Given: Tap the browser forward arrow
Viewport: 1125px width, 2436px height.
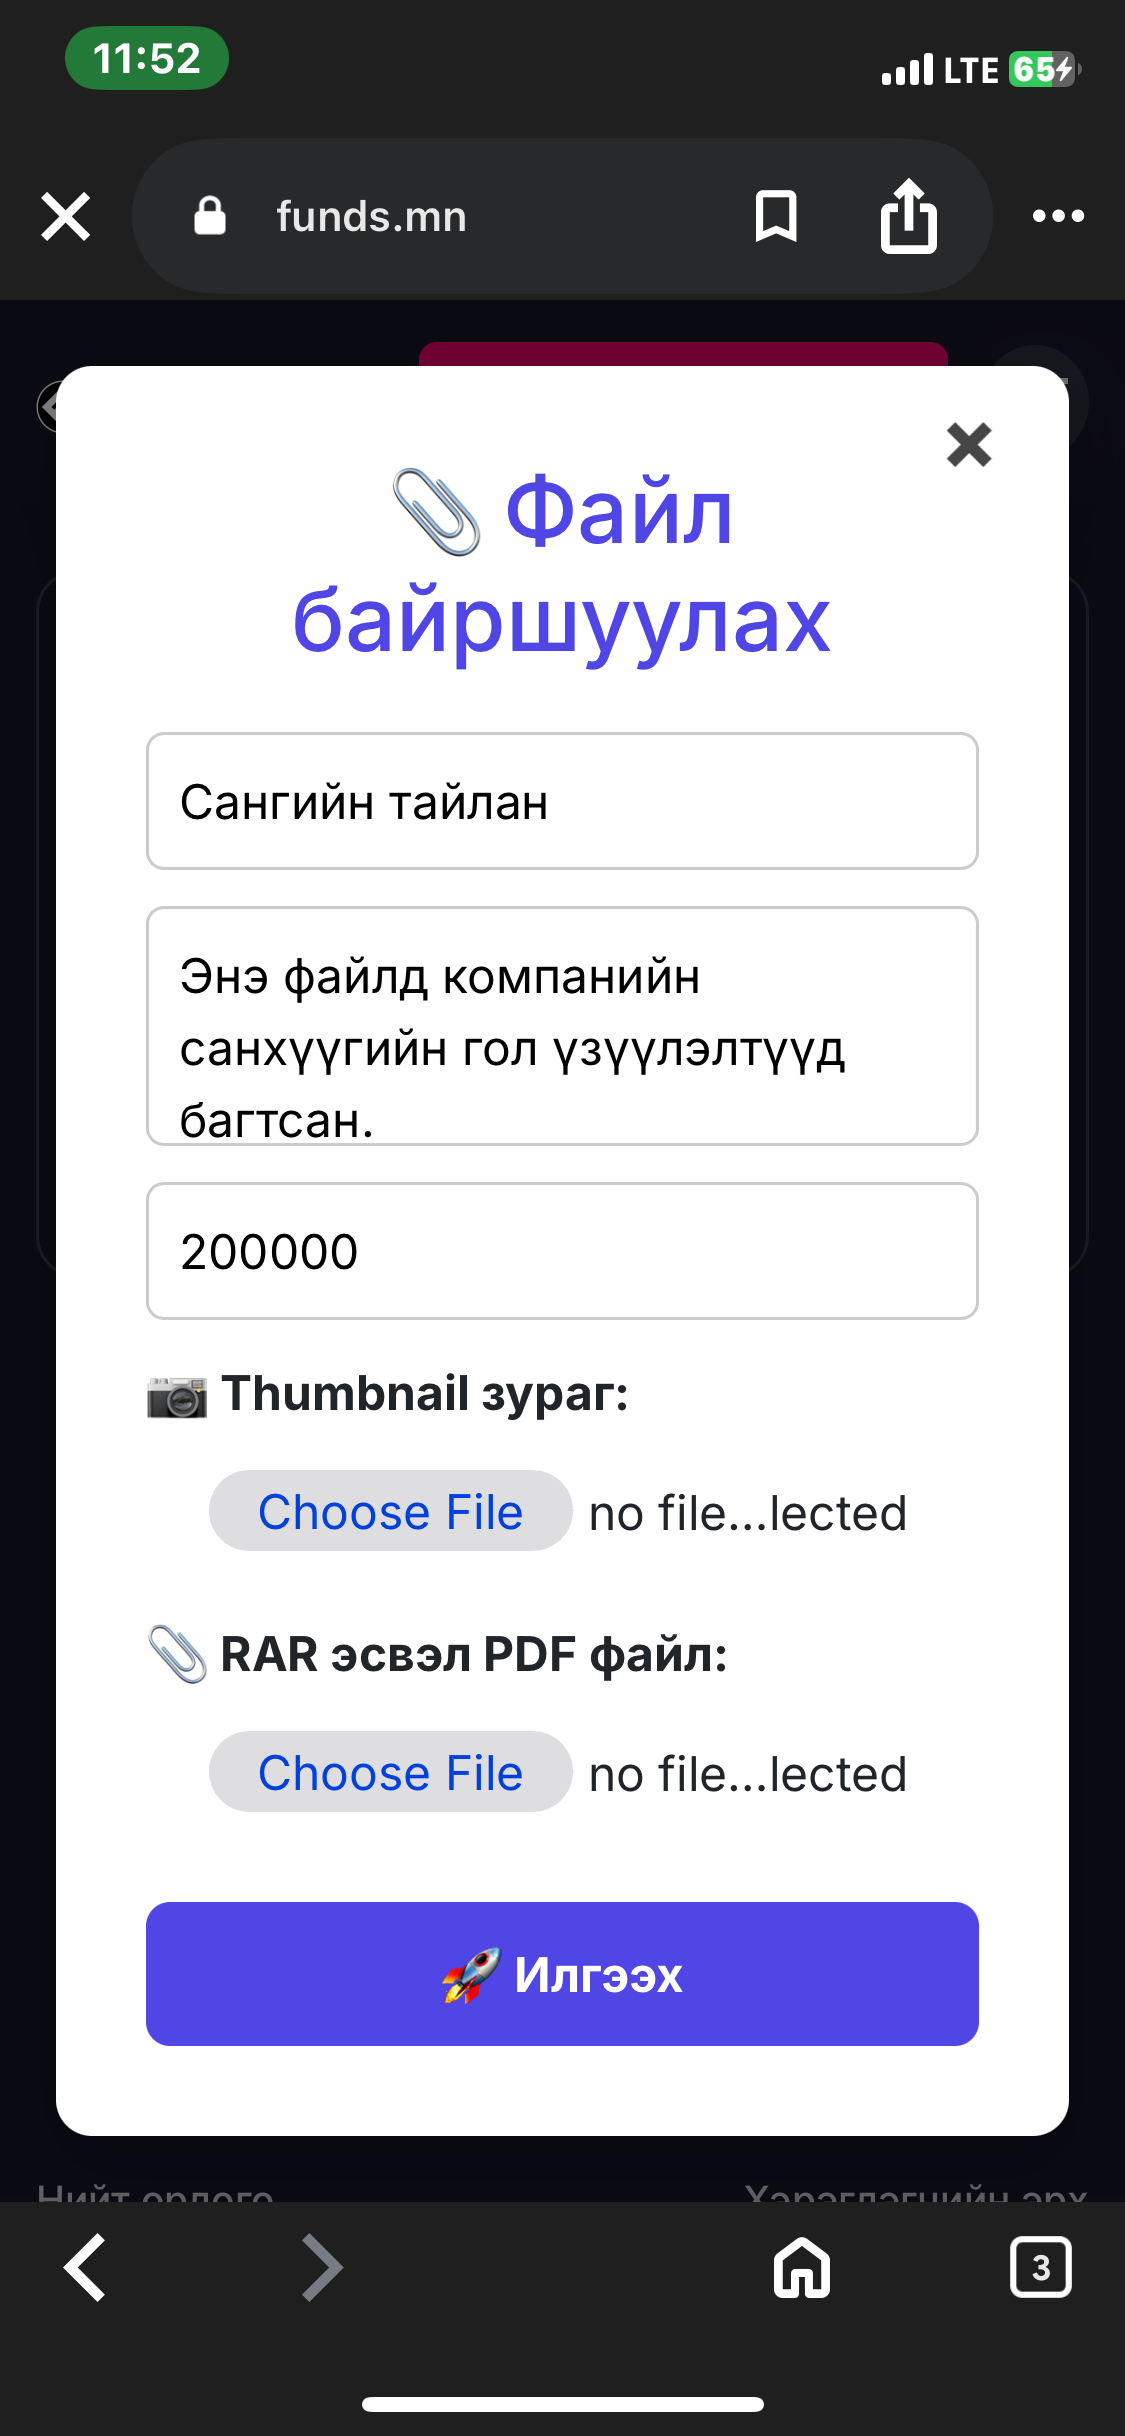Looking at the screenshot, I should tap(322, 2268).
